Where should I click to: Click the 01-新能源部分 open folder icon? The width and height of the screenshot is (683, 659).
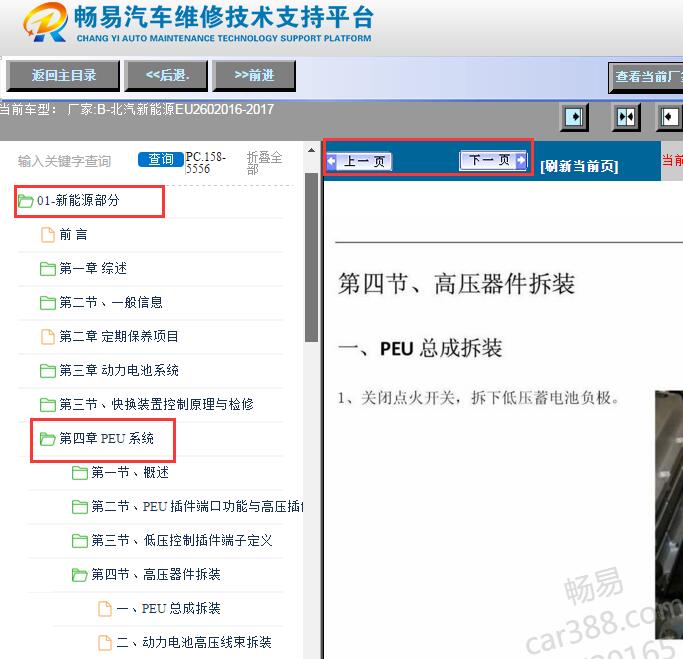click(26, 201)
